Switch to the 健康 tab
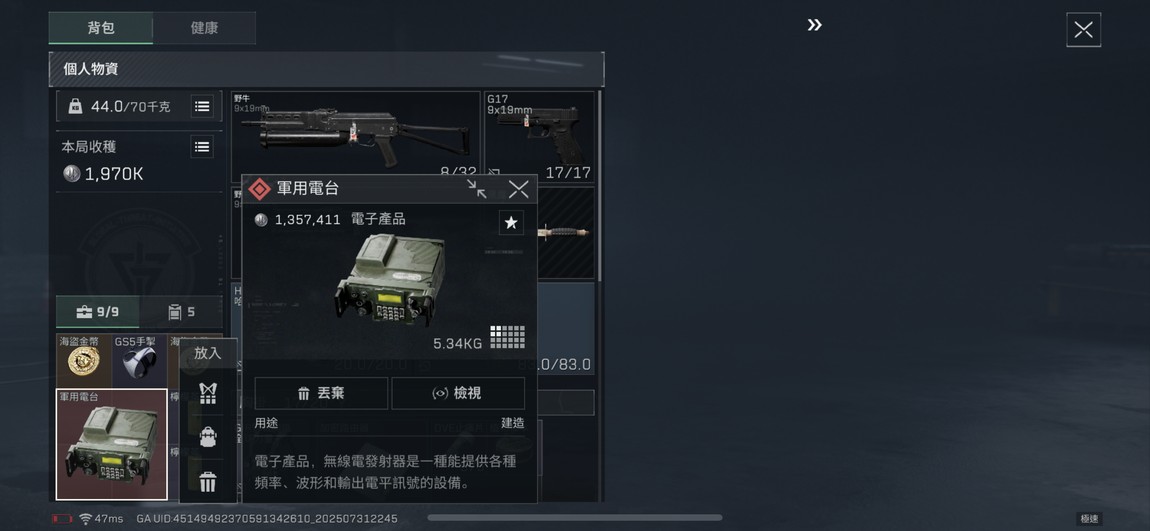 (x=204, y=28)
